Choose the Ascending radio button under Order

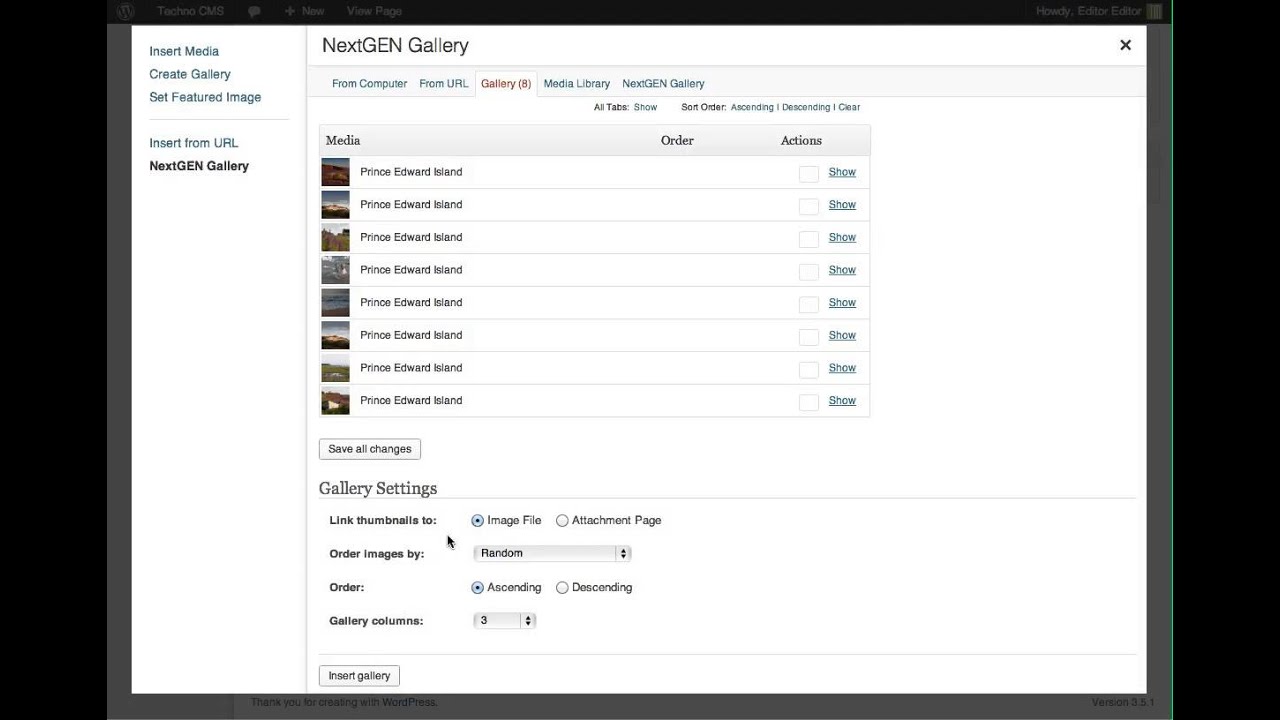pyautogui.click(x=477, y=588)
